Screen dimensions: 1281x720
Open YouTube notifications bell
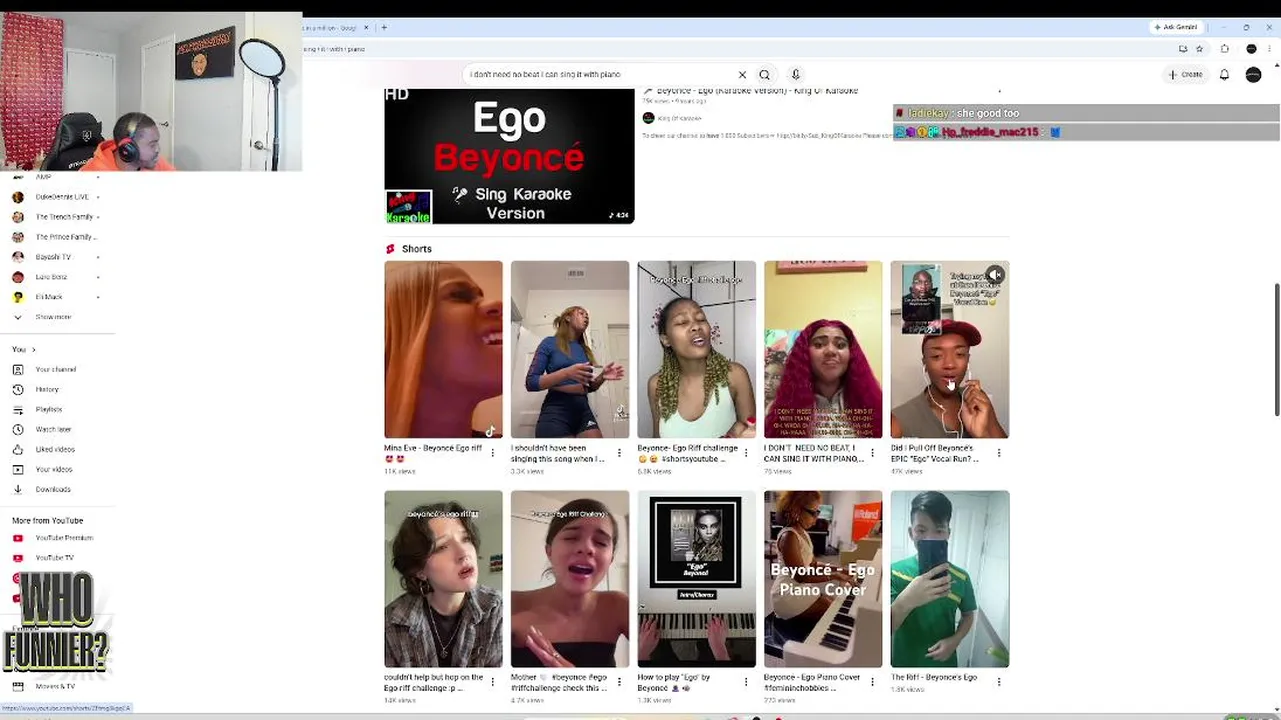[x=1224, y=74]
